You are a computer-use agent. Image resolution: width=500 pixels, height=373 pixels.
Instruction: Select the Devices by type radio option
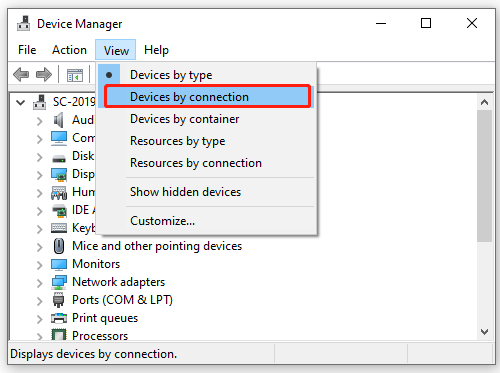click(x=207, y=75)
